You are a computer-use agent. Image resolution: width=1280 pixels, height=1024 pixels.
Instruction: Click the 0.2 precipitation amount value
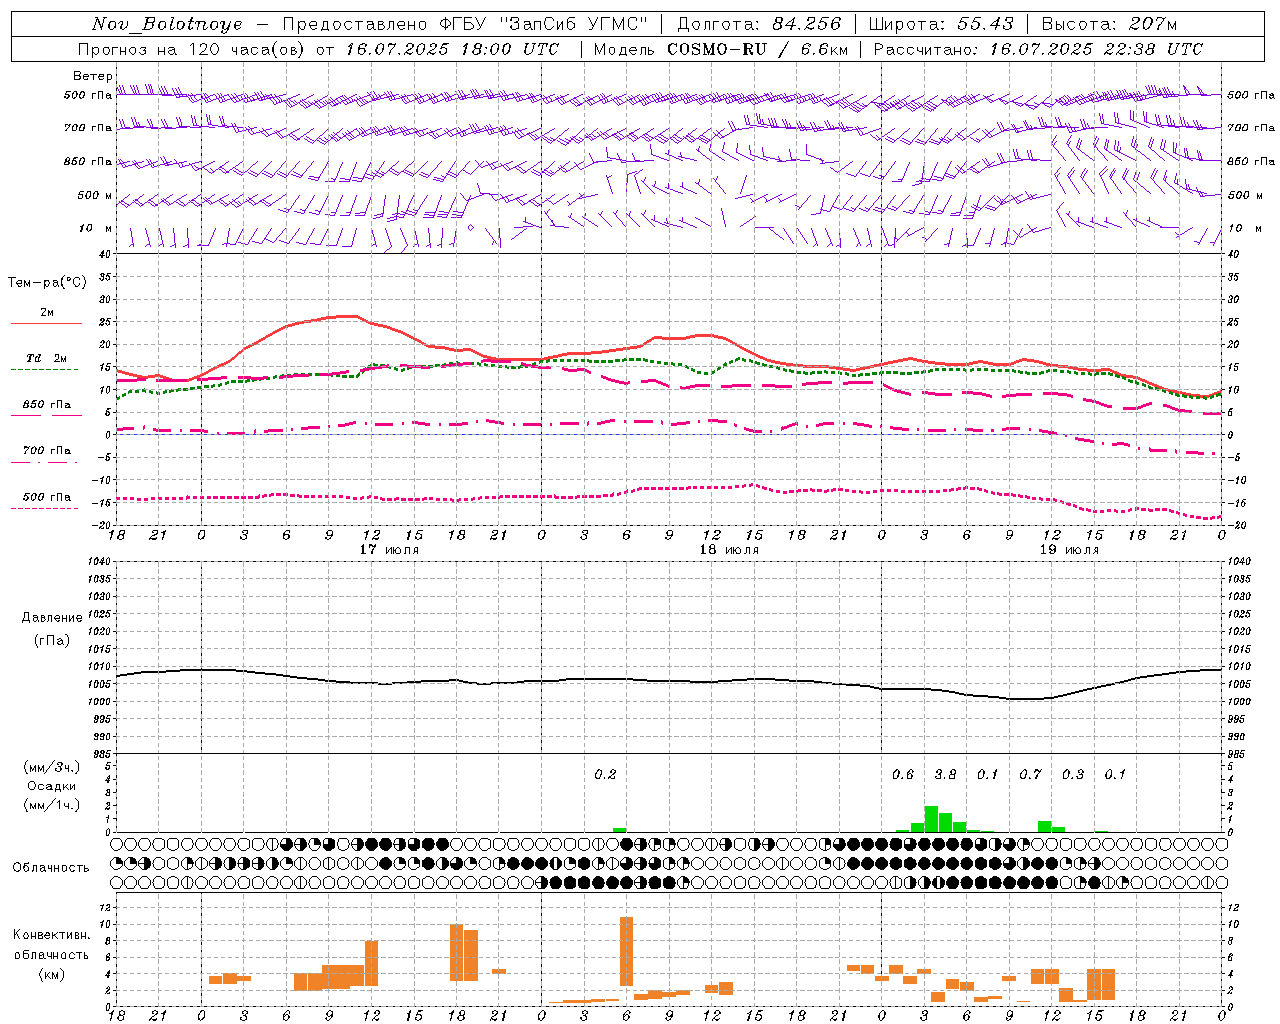tap(605, 775)
